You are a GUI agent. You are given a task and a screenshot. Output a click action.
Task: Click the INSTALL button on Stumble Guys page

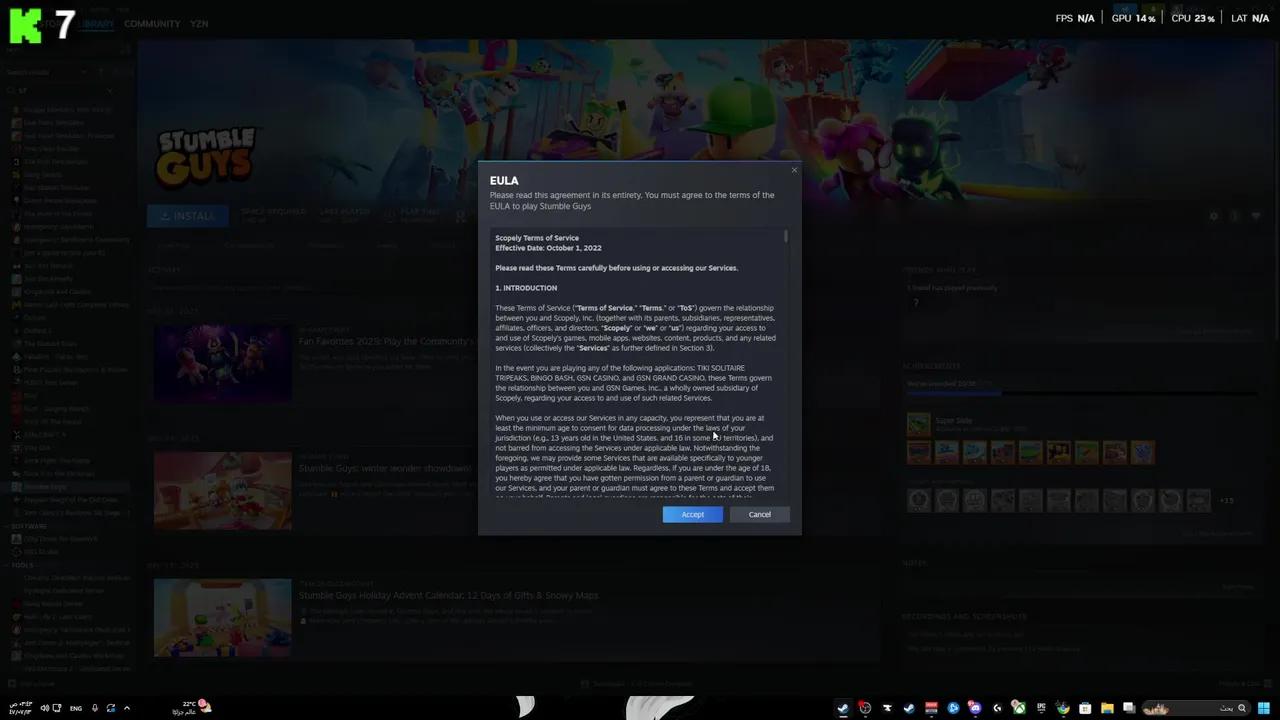[x=188, y=215]
